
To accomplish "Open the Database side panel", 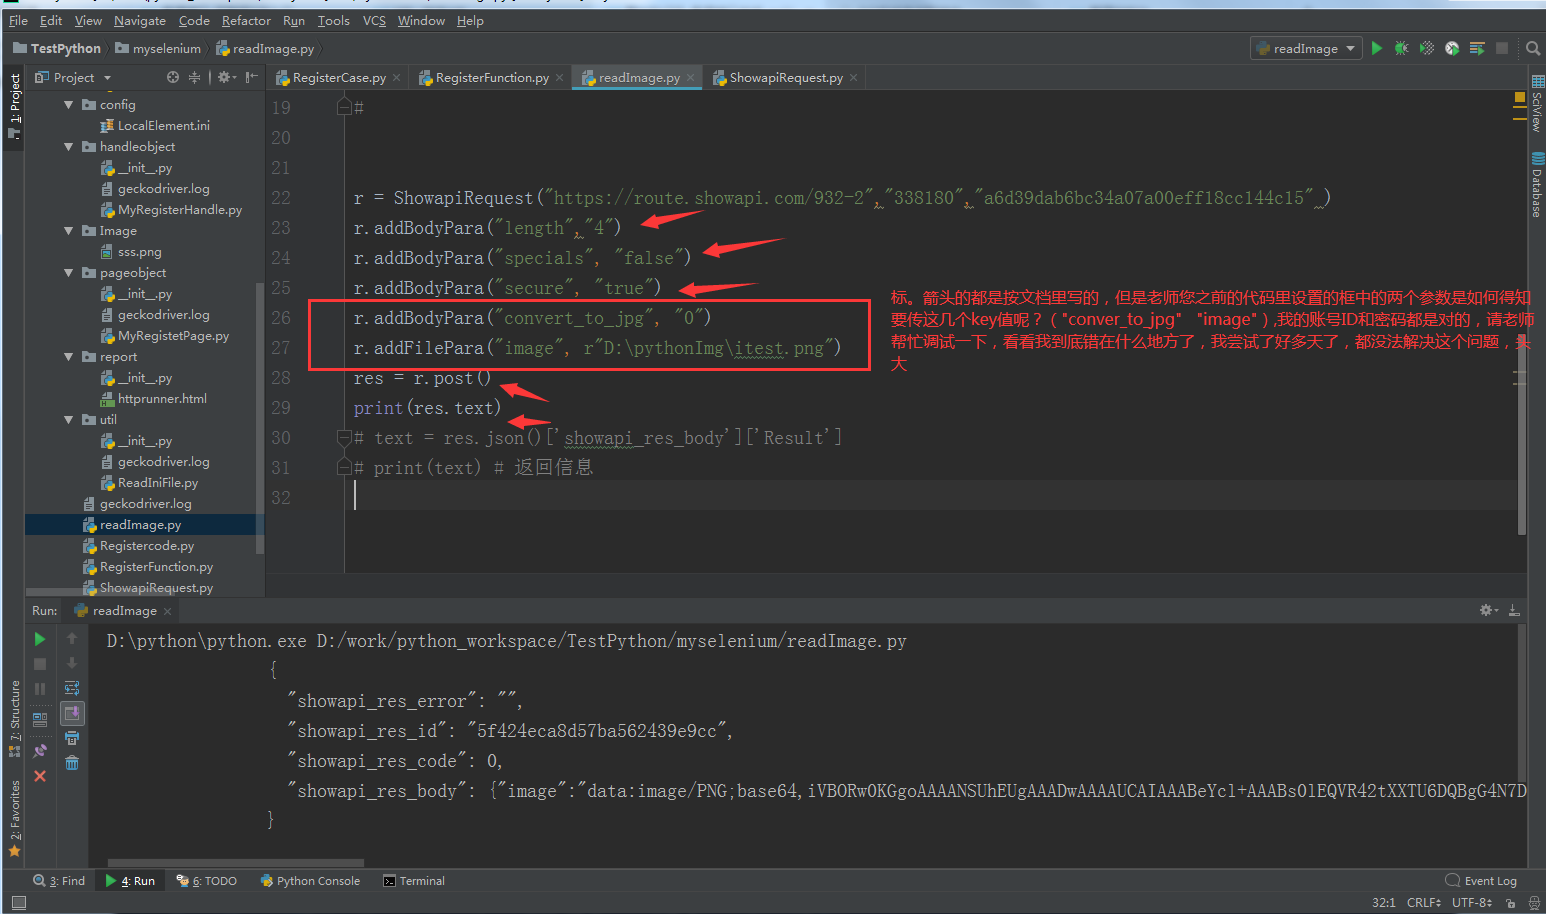I will coord(1537,185).
